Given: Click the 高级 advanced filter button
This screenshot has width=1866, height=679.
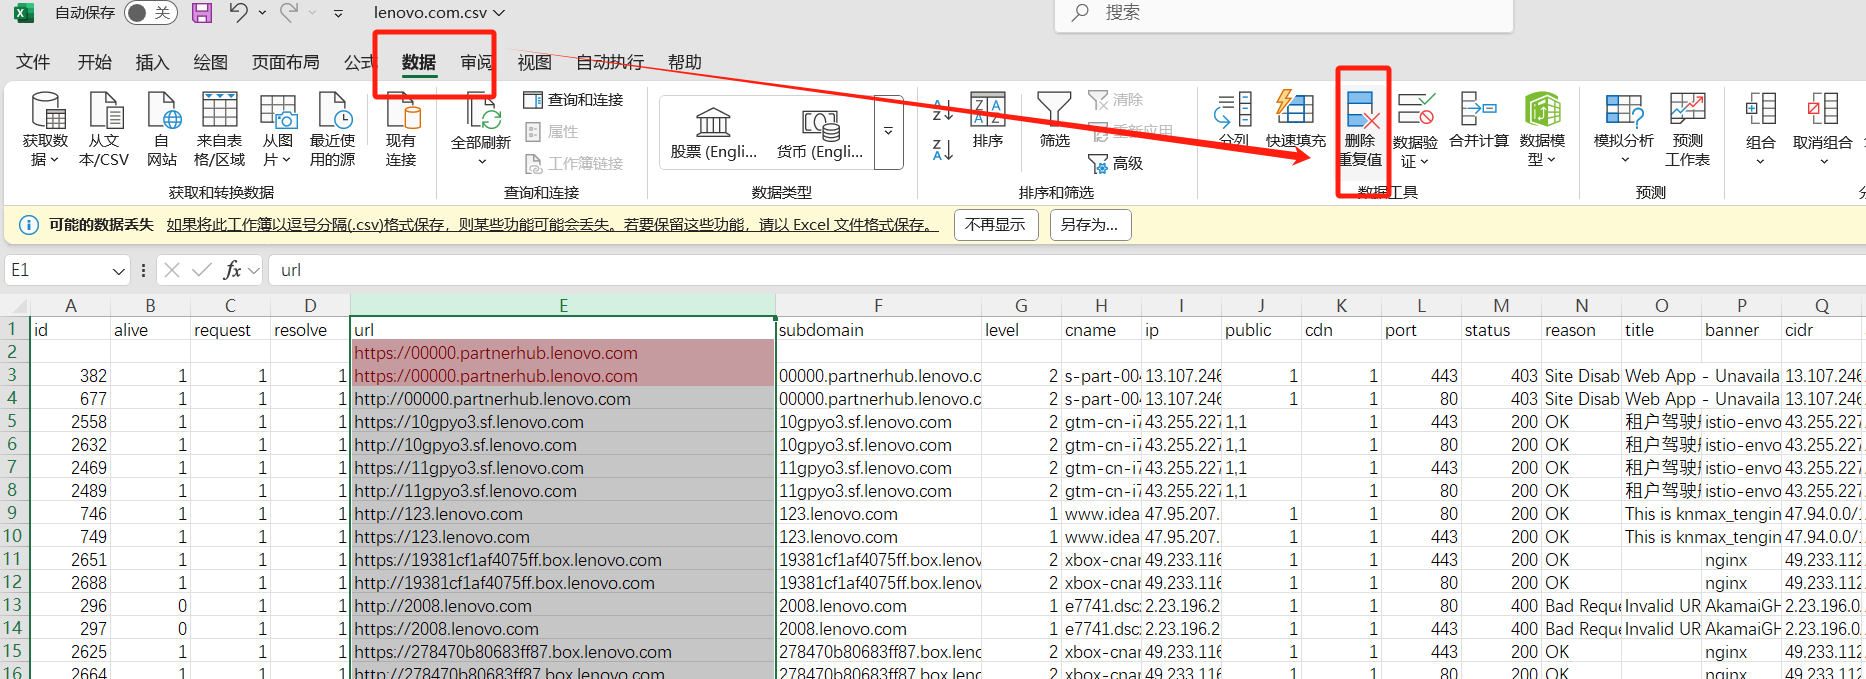Looking at the screenshot, I should [x=1116, y=163].
